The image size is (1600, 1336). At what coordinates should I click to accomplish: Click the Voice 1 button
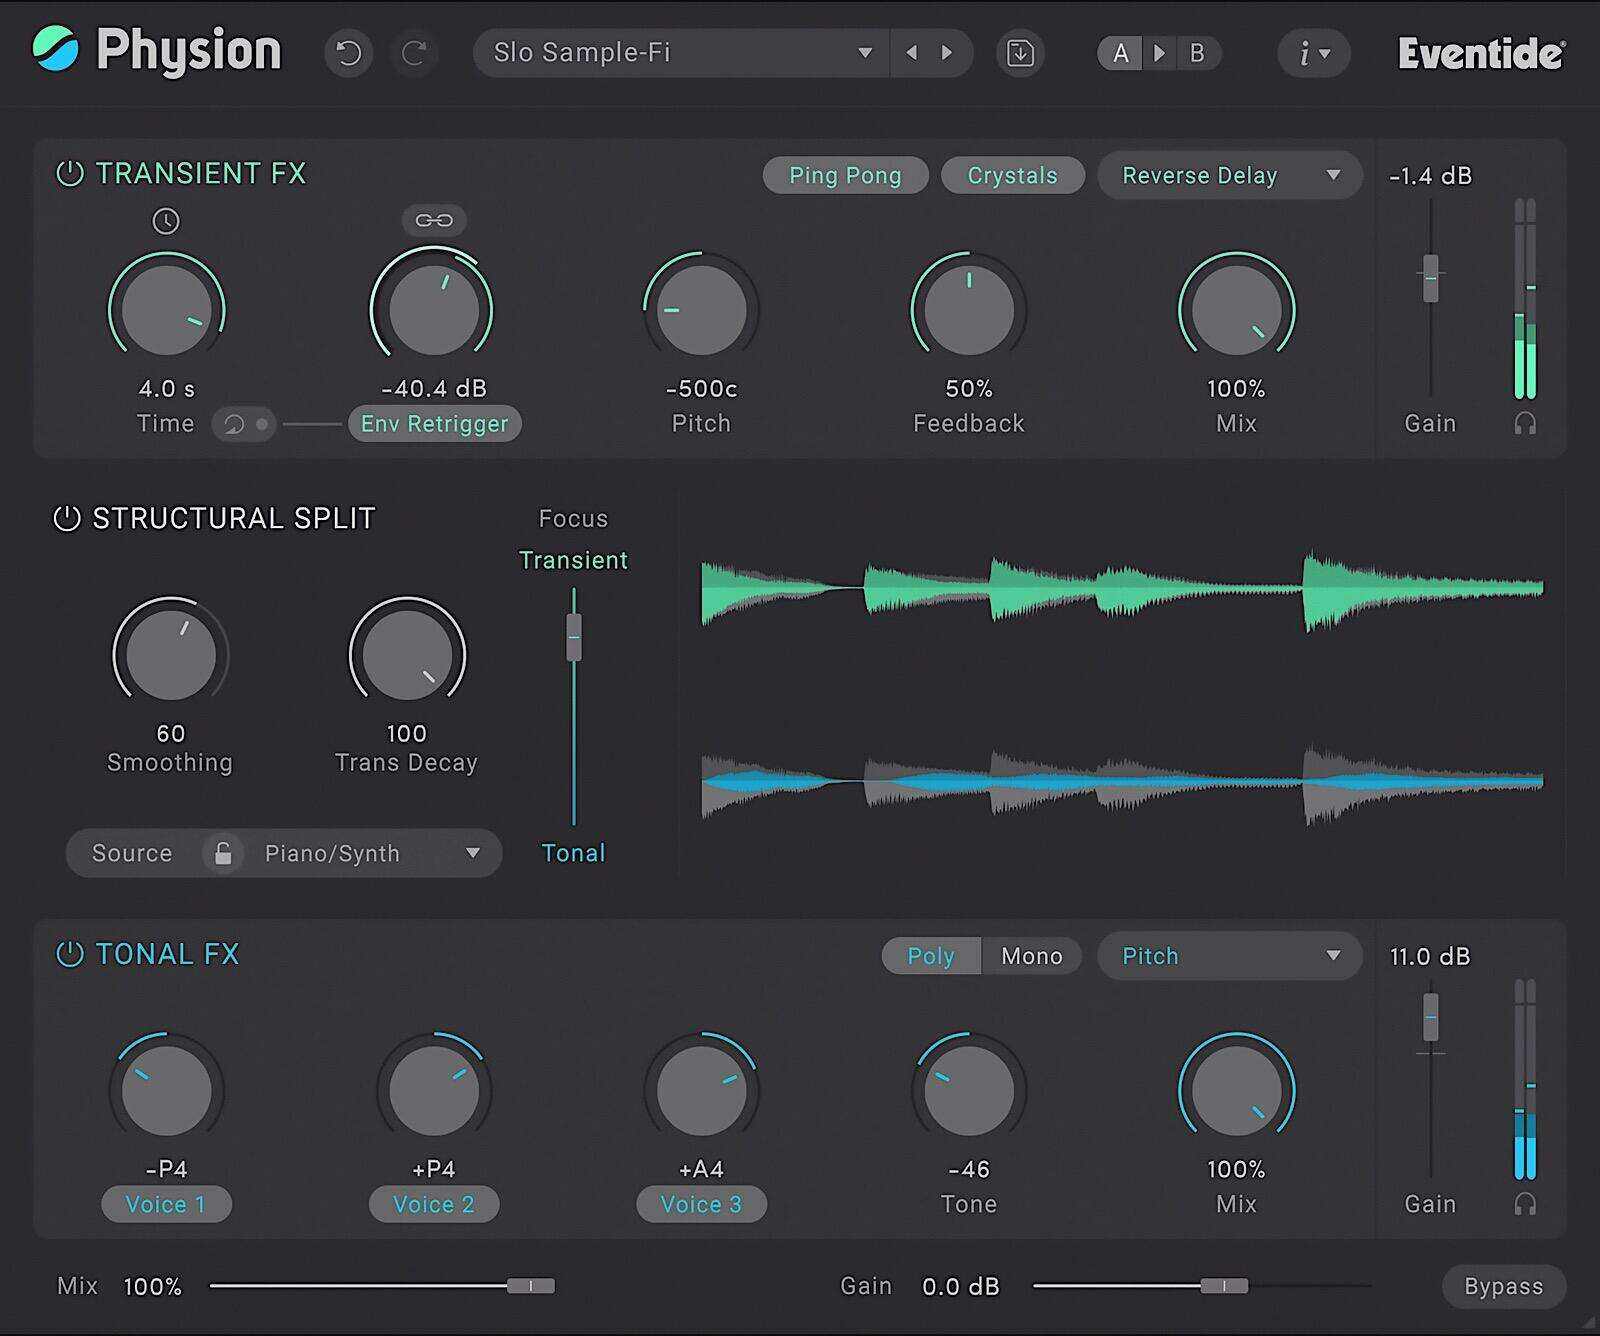pos(166,1204)
